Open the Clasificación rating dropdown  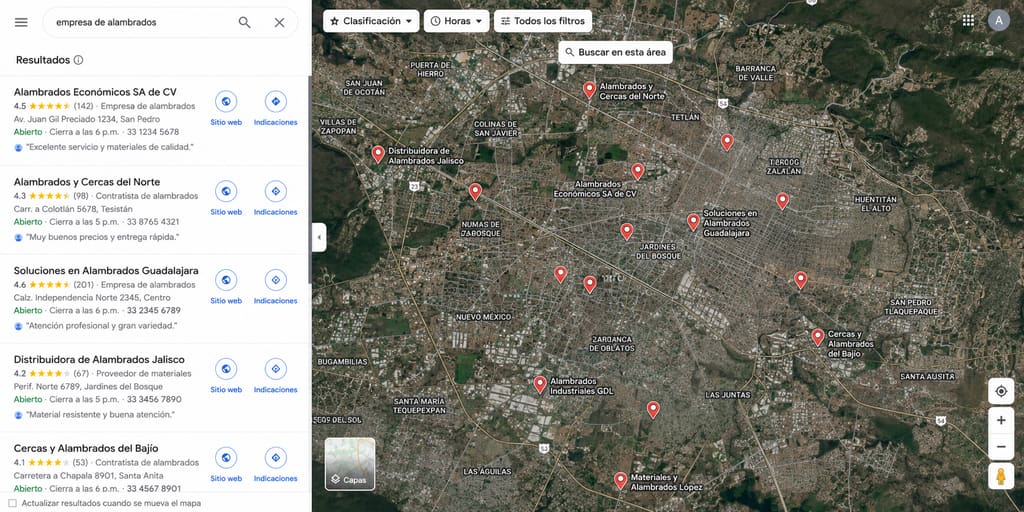point(371,21)
